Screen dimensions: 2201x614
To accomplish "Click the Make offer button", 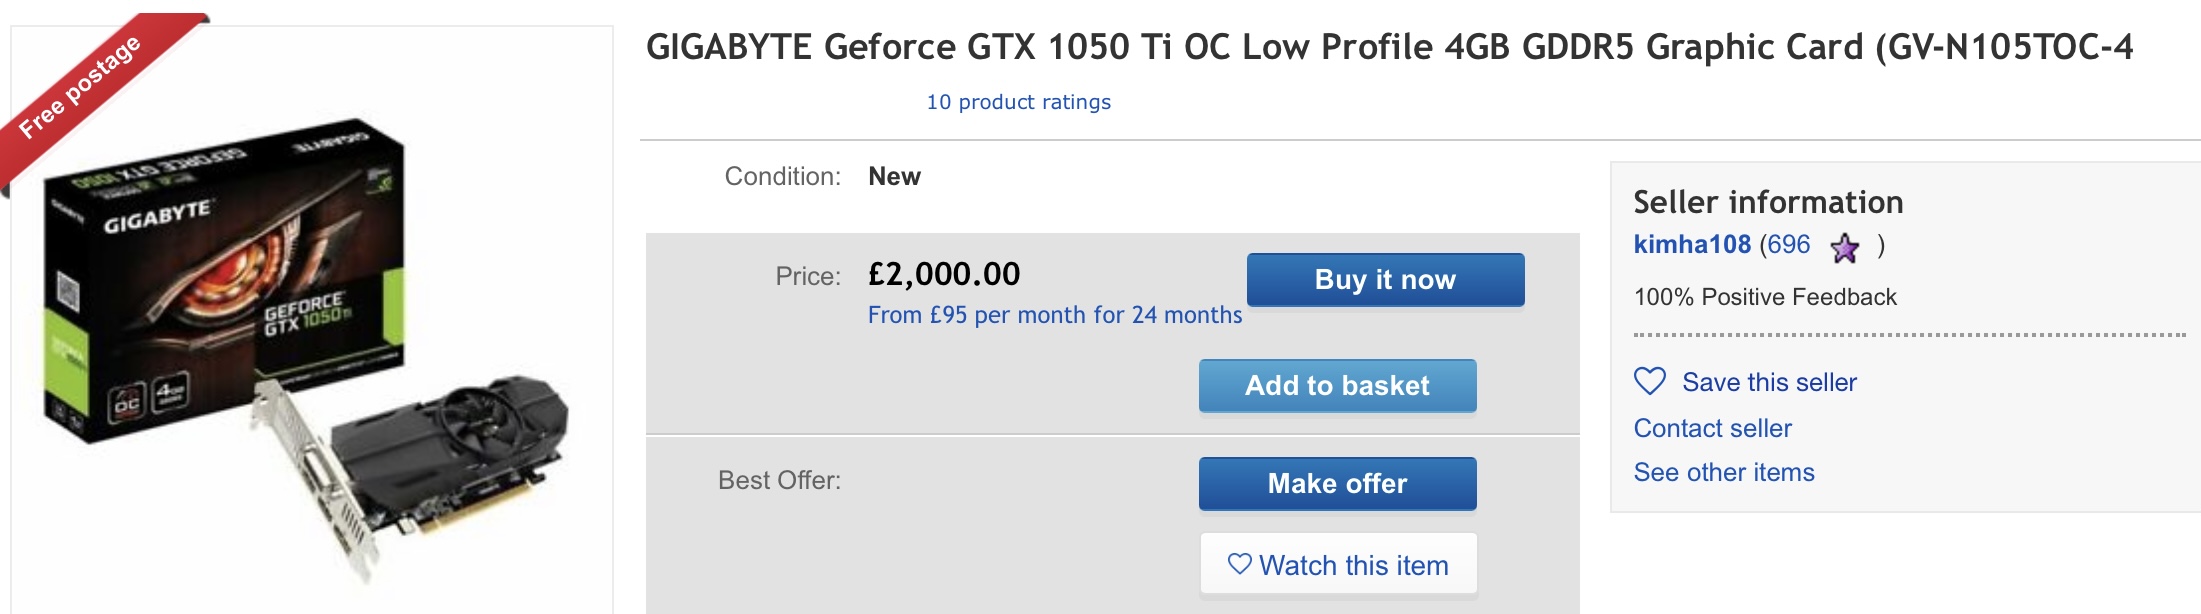I will tap(1337, 484).
